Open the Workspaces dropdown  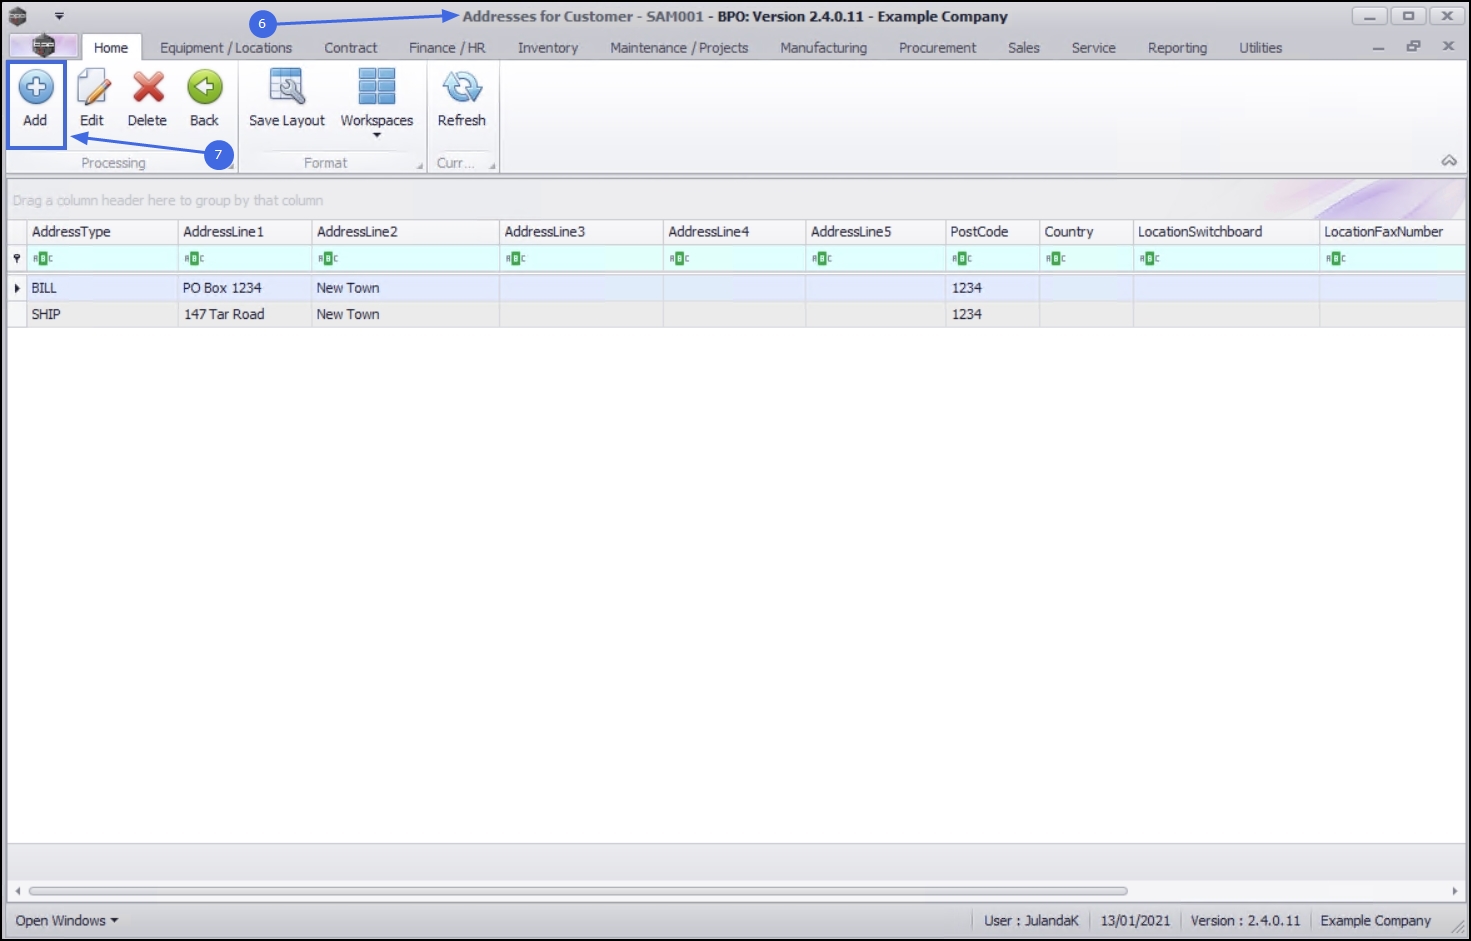point(377,101)
